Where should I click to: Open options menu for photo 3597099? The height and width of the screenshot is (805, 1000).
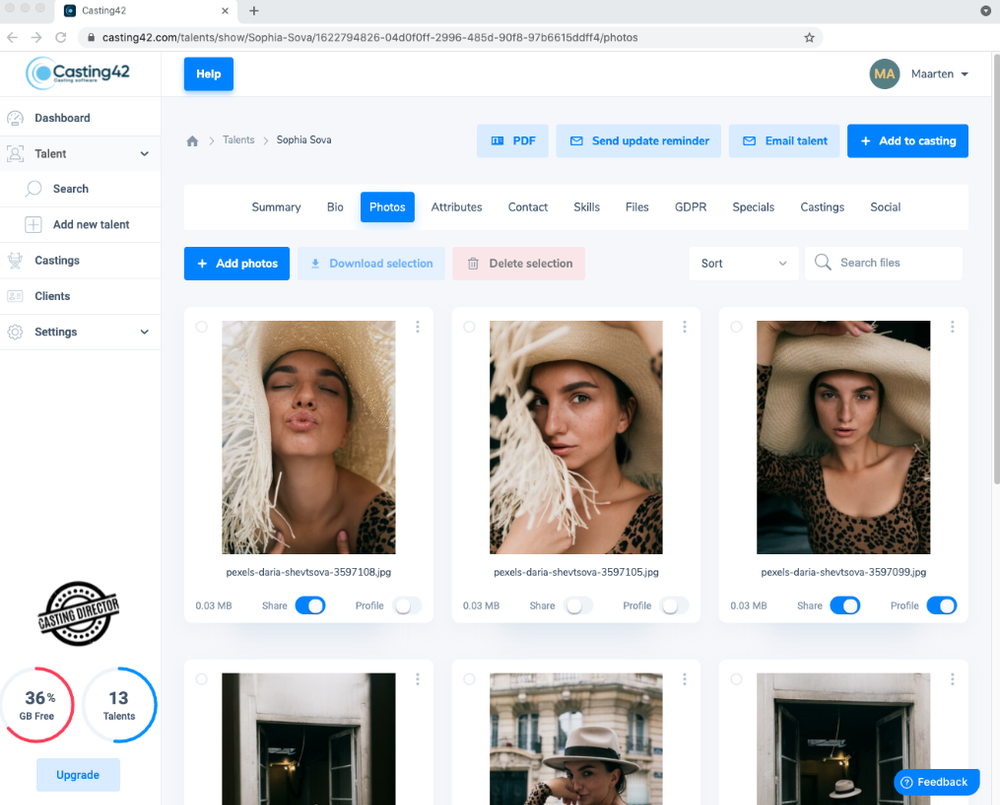point(952,327)
